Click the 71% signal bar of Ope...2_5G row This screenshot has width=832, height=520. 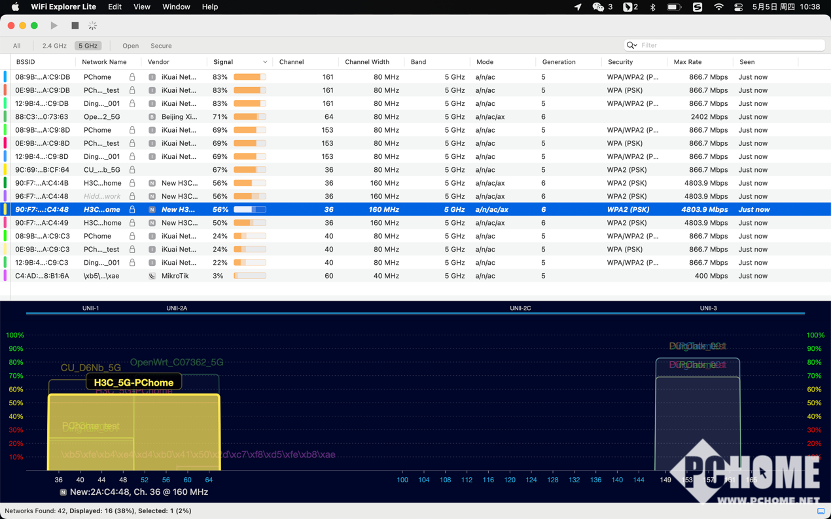(250, 117)
